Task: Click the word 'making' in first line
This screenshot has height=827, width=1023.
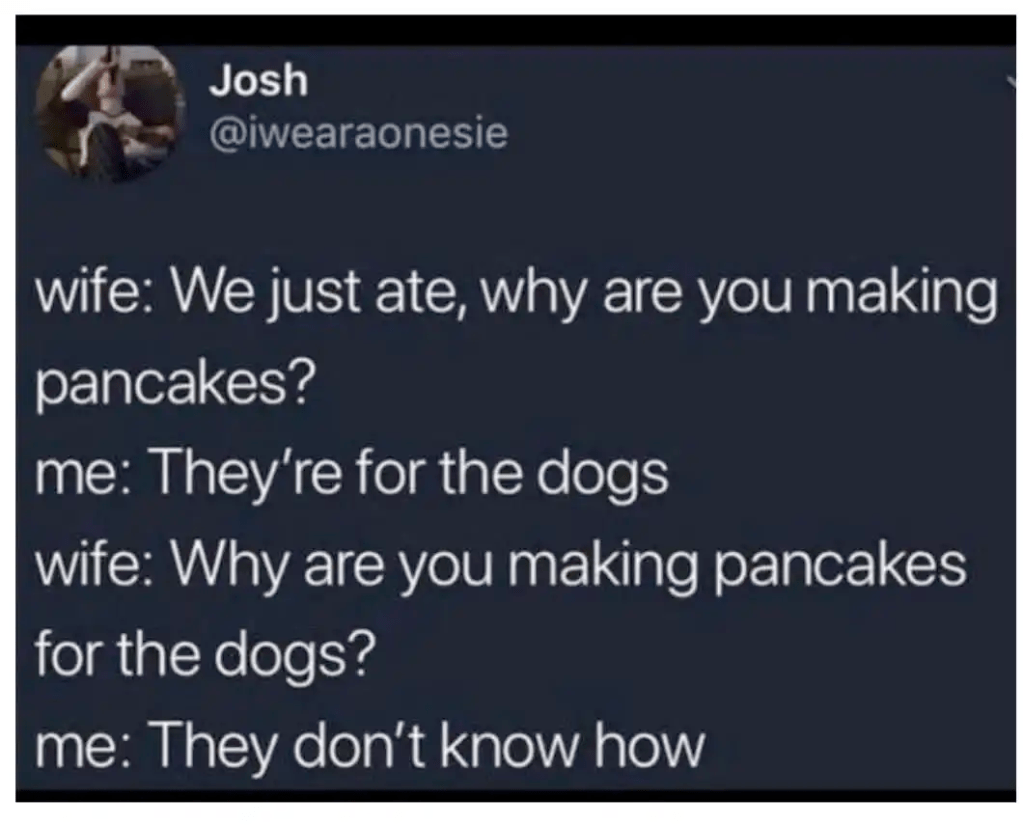Action: 902,295
